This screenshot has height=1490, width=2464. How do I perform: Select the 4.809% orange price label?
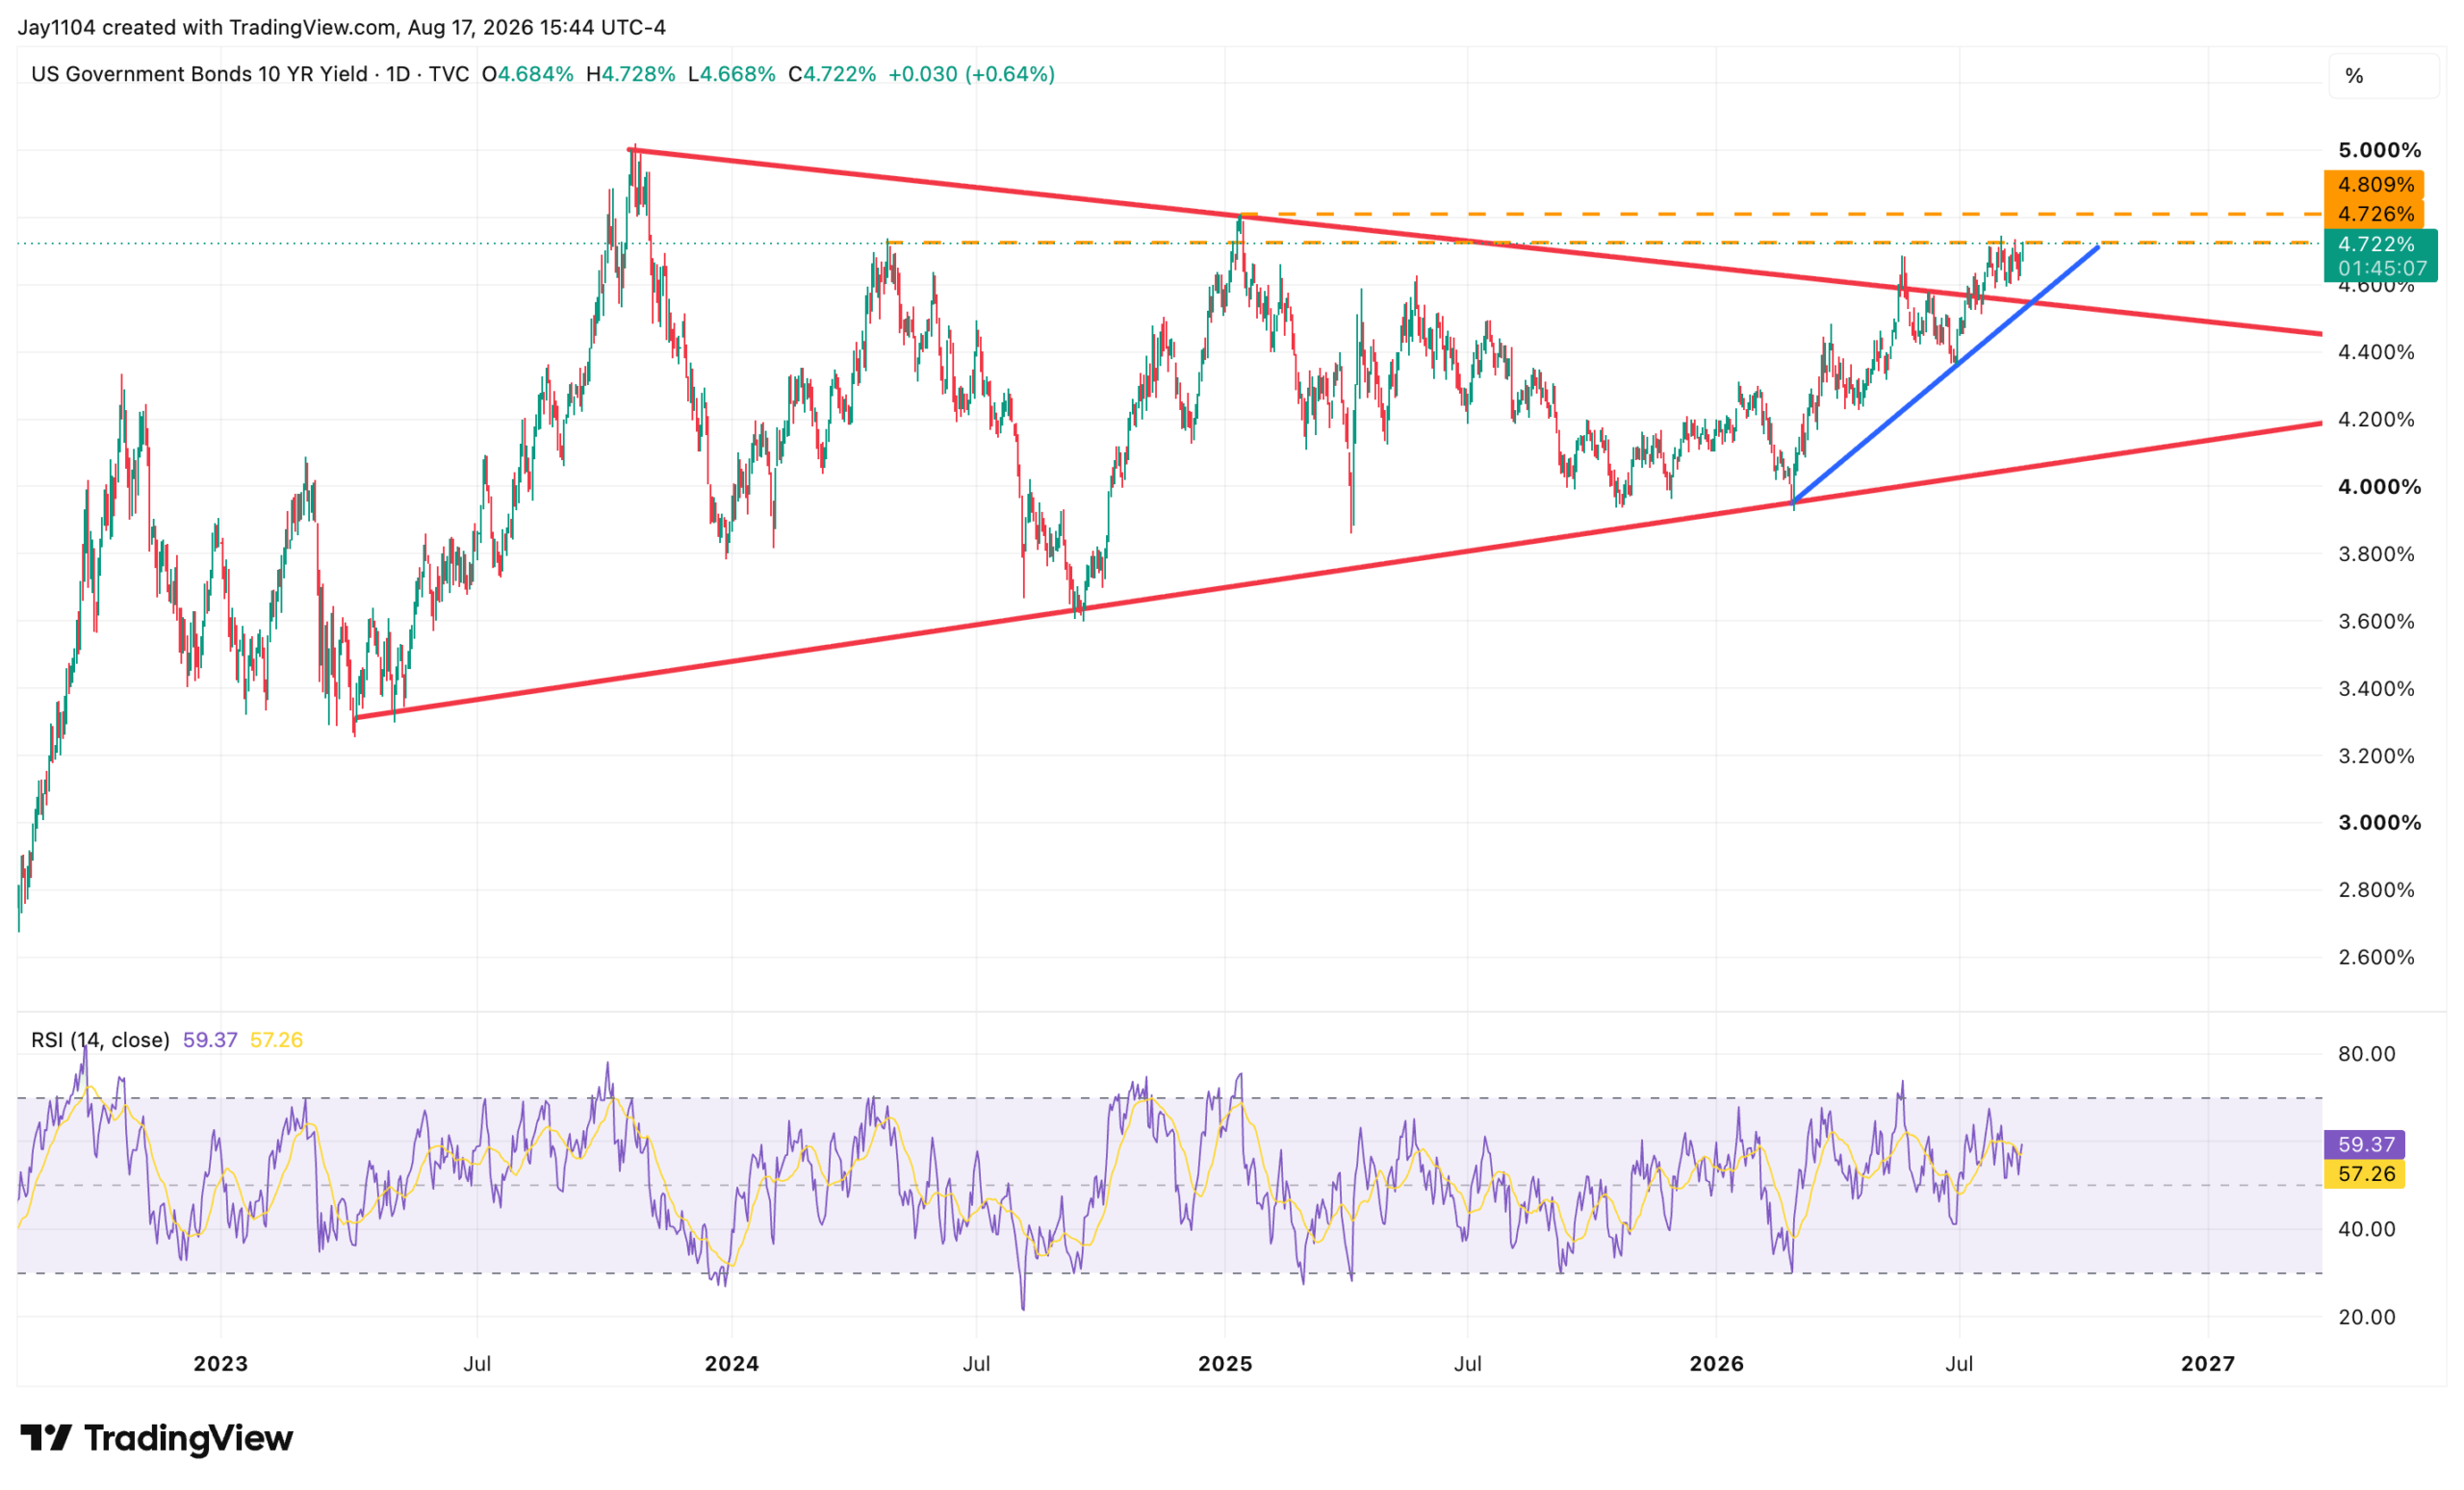pos(2373,185)
